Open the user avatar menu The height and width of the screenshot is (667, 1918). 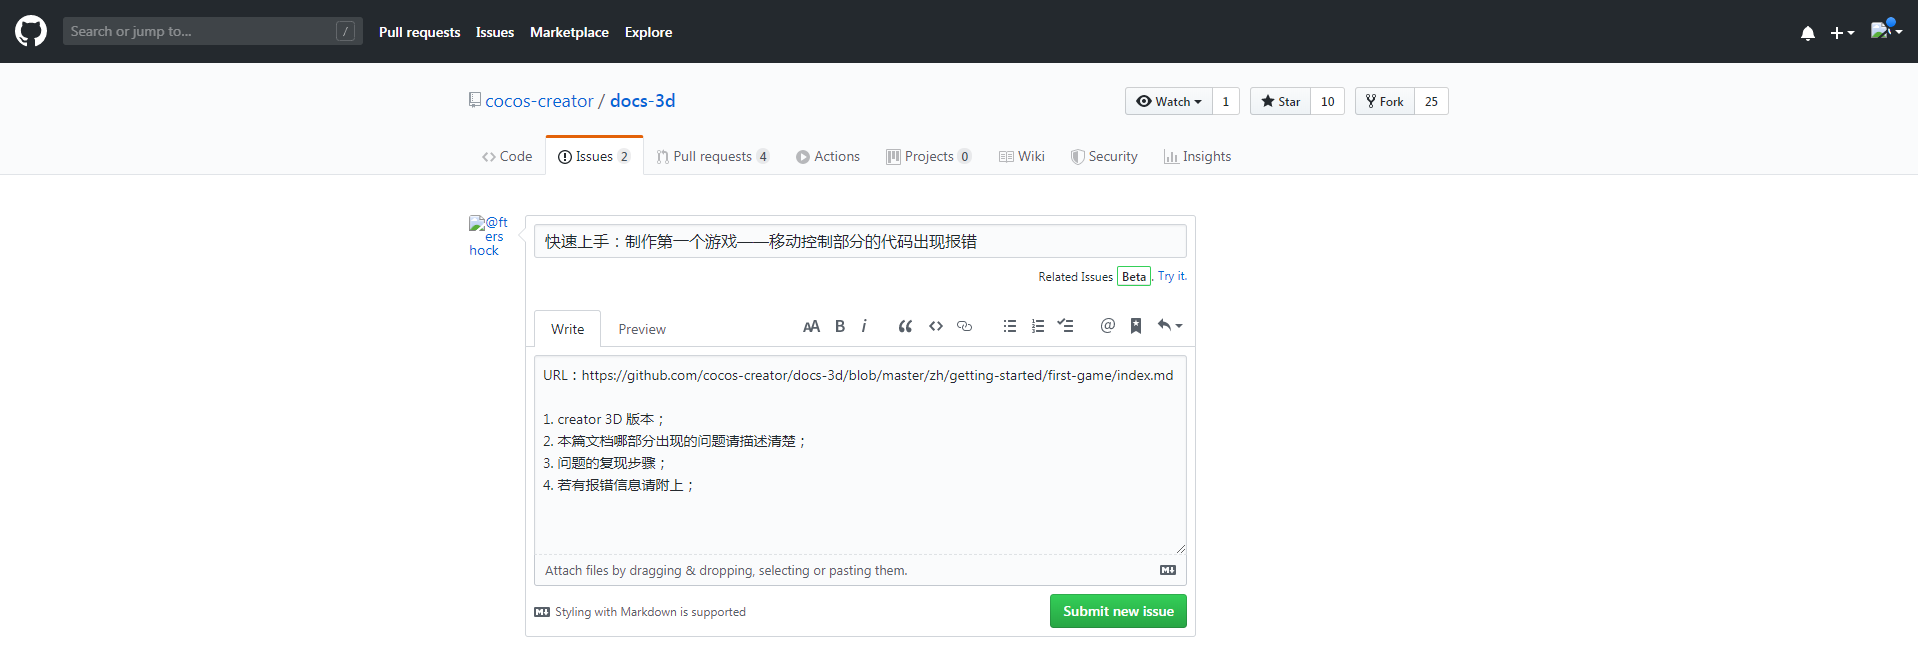point(1886,30)
